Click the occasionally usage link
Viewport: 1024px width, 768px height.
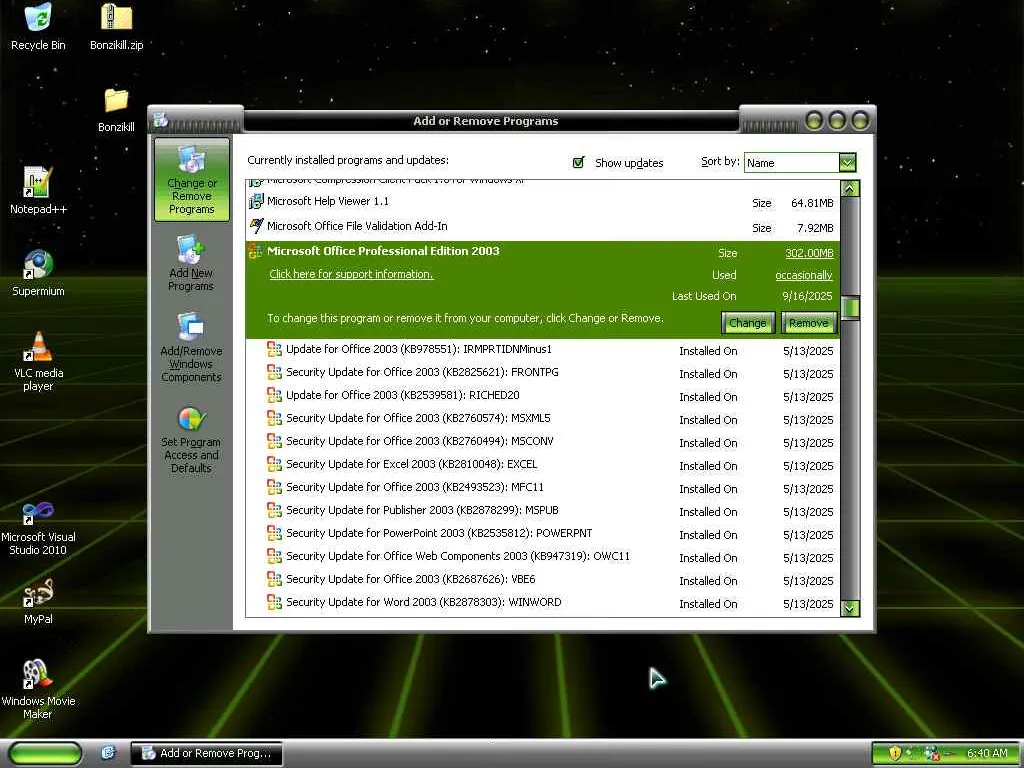pos(804,276)
